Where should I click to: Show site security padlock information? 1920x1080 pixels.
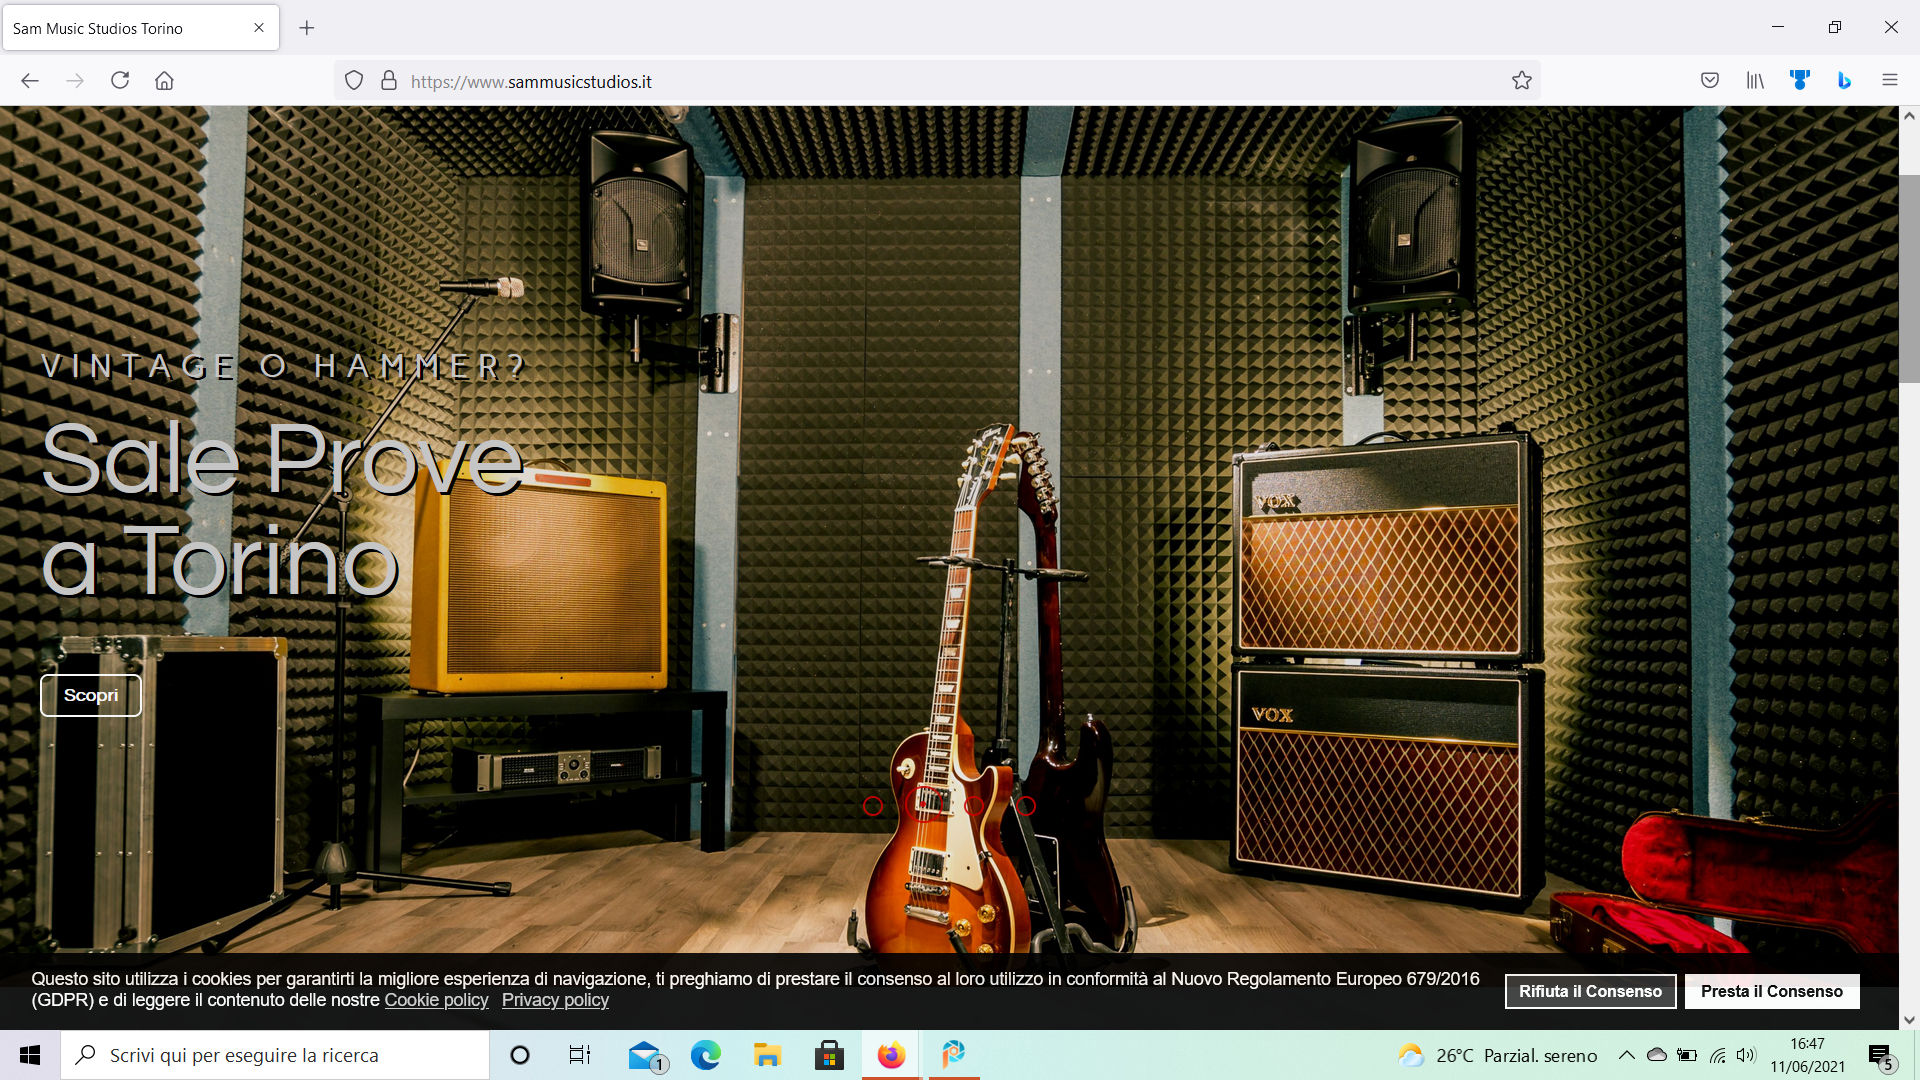point(389,81)
